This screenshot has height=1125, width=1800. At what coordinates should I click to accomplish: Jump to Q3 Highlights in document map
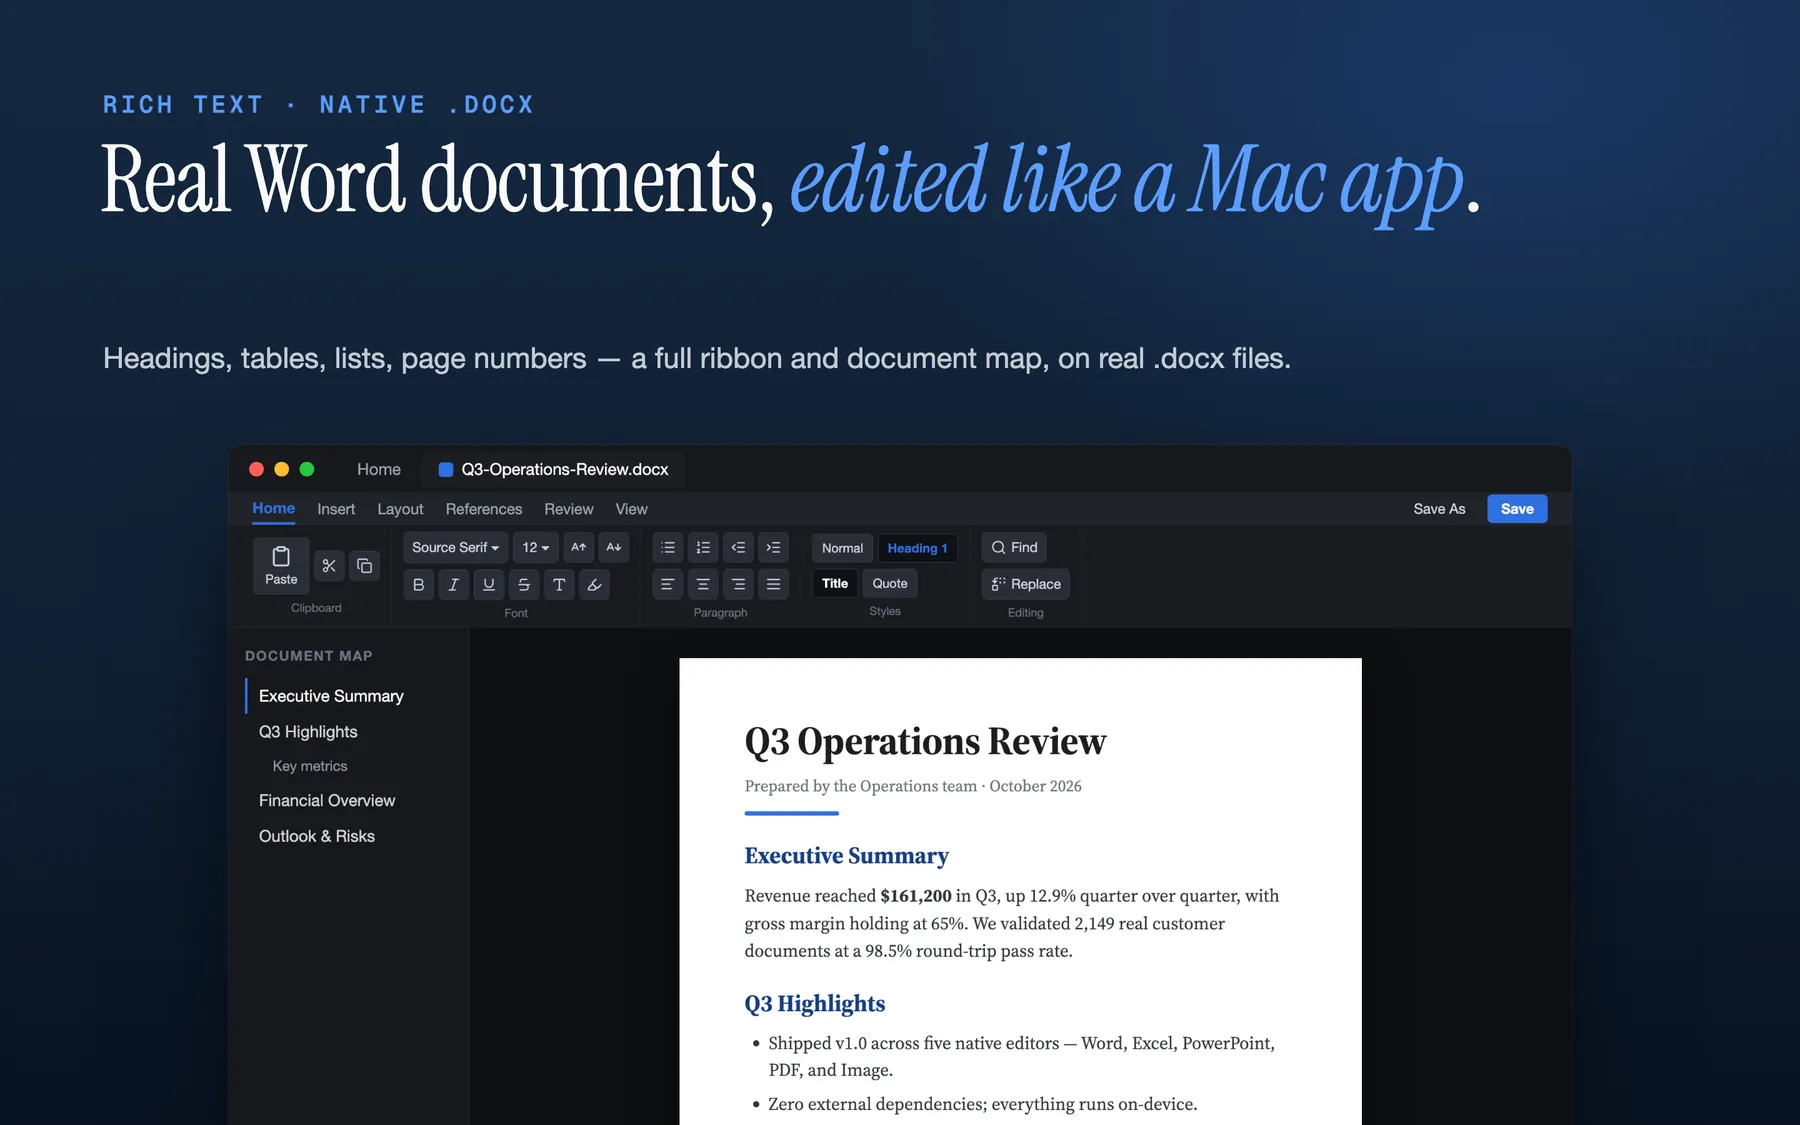308,732
